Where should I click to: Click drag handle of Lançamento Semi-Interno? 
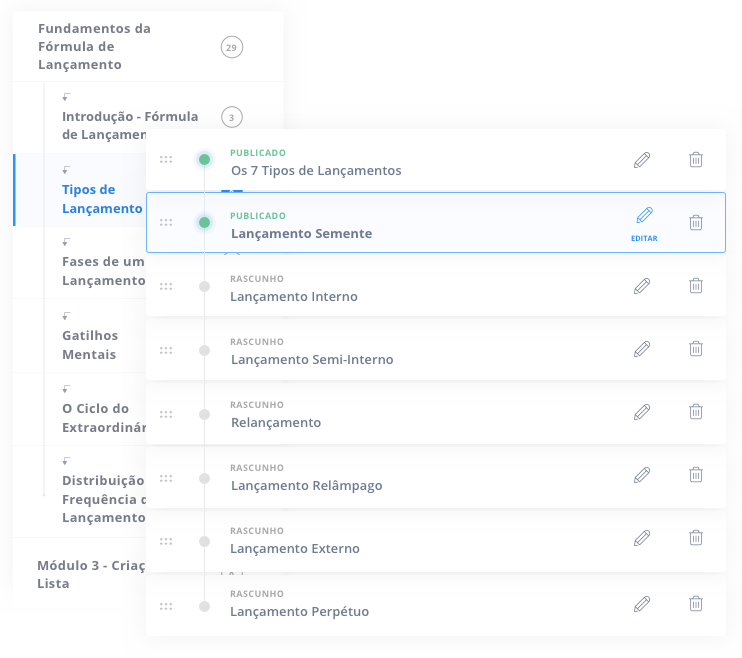pos(166,350)
